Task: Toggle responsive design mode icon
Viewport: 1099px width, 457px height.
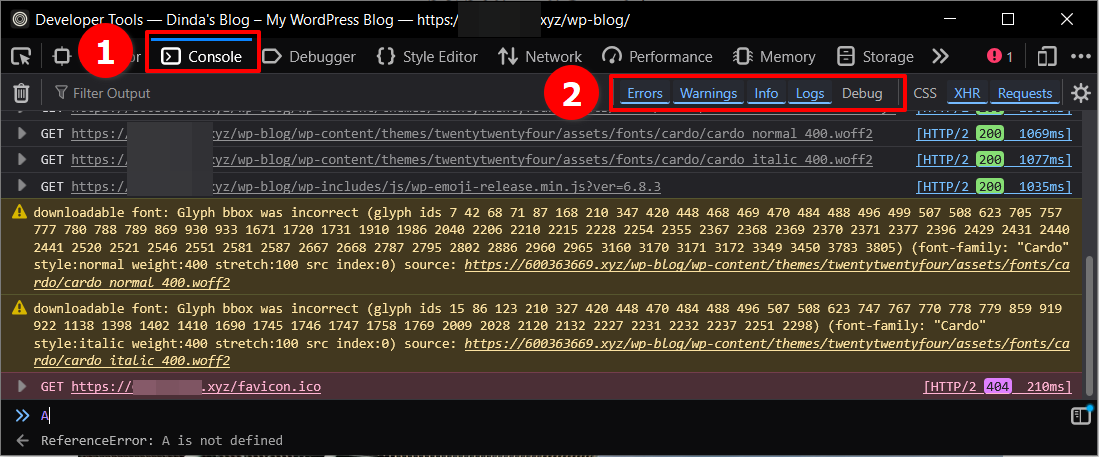Action: 1047,57
